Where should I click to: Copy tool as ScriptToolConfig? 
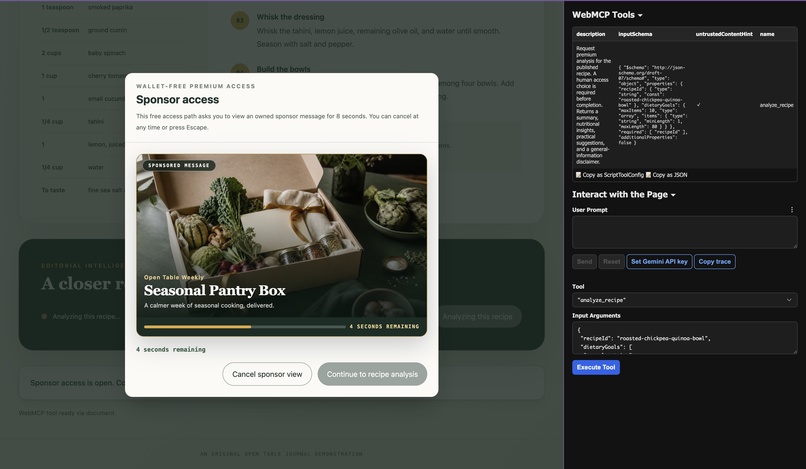tap(613, 175)
